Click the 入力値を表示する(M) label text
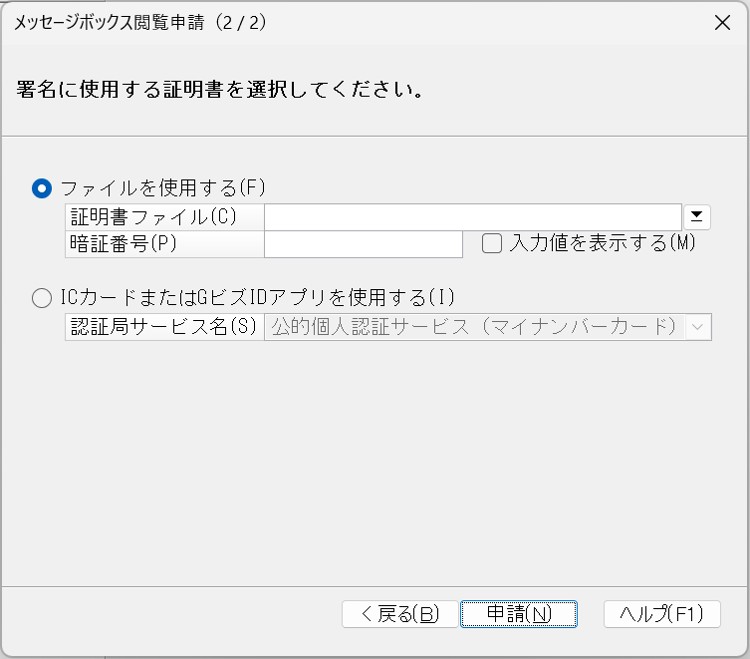Image resolution: width=750 pixels, height=659 pixels. [602, 243]
